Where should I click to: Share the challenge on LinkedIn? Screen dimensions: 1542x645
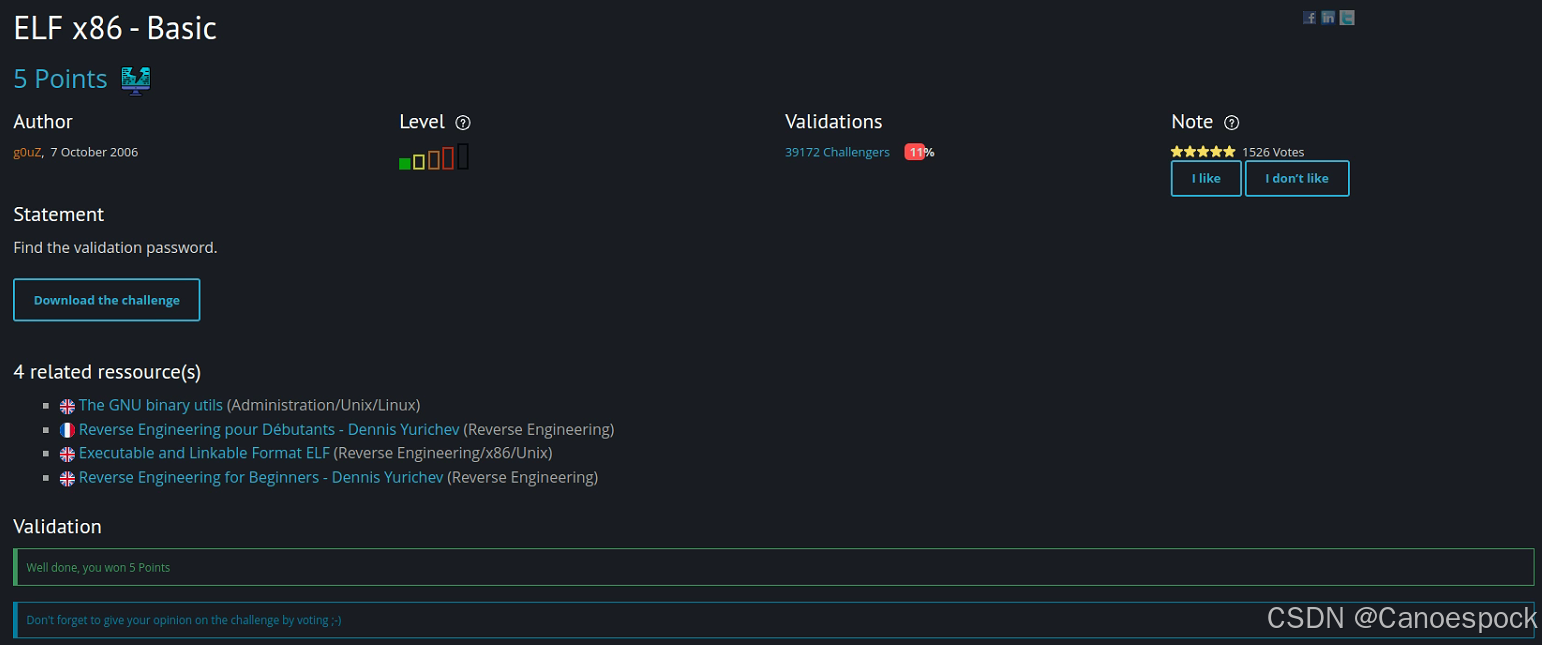click(1328, 17)
